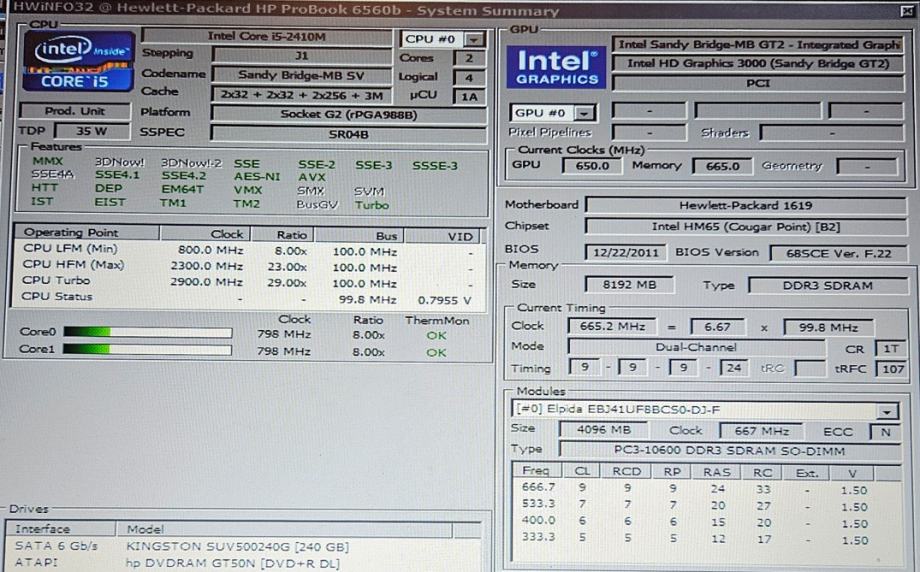Image resolution: width=920 pixels, height=572 pixels.
Task: Click the BIOS Version 68SCE field
Action: [x=838, y=253]
